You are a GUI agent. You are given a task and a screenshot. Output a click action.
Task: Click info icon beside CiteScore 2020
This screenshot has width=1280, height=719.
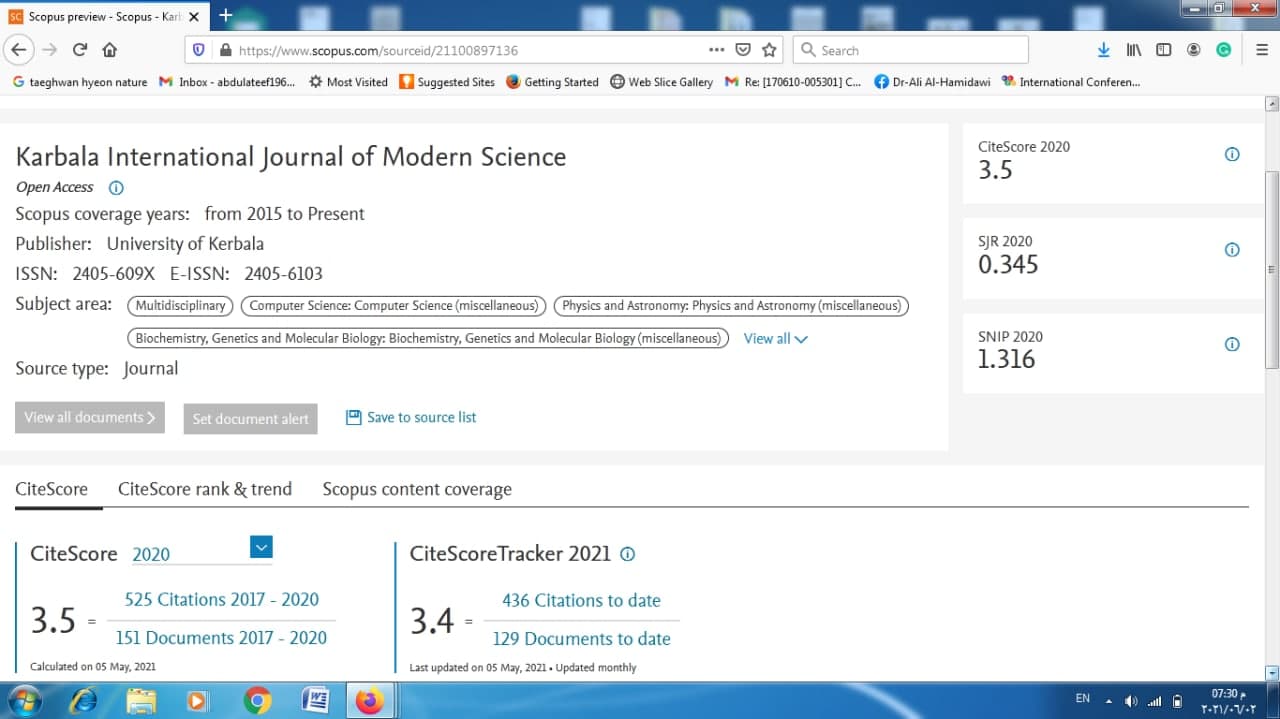click(1232, 154)
